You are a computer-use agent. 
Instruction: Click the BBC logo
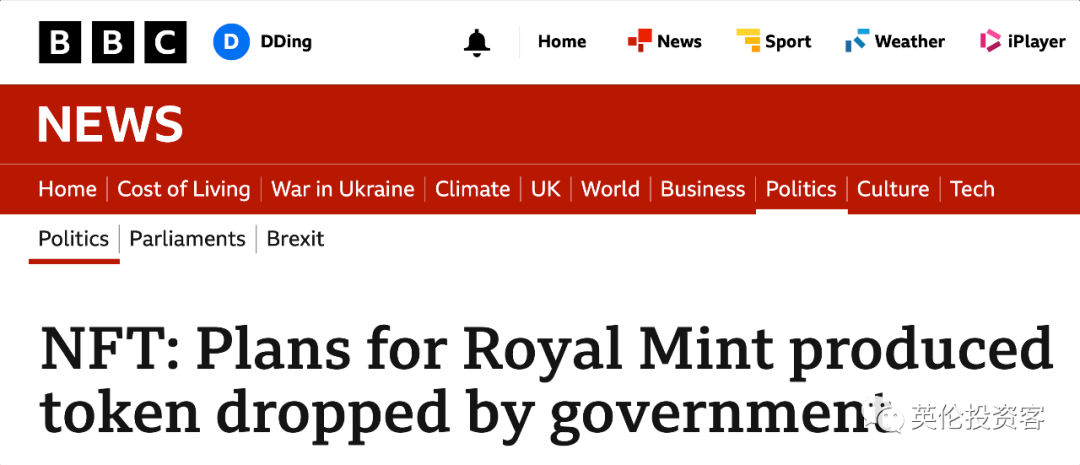[x=112, y=42]
